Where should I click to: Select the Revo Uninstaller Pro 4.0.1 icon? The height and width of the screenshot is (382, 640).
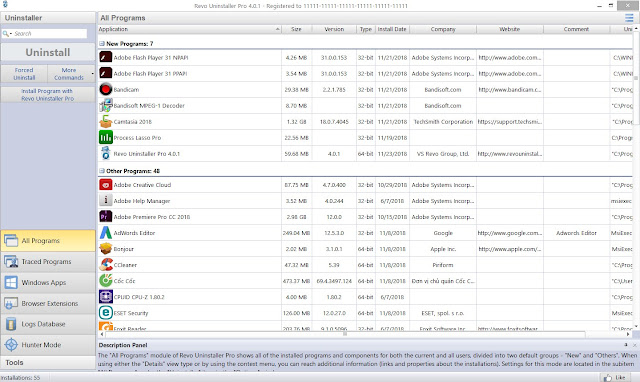pos(106,153)
